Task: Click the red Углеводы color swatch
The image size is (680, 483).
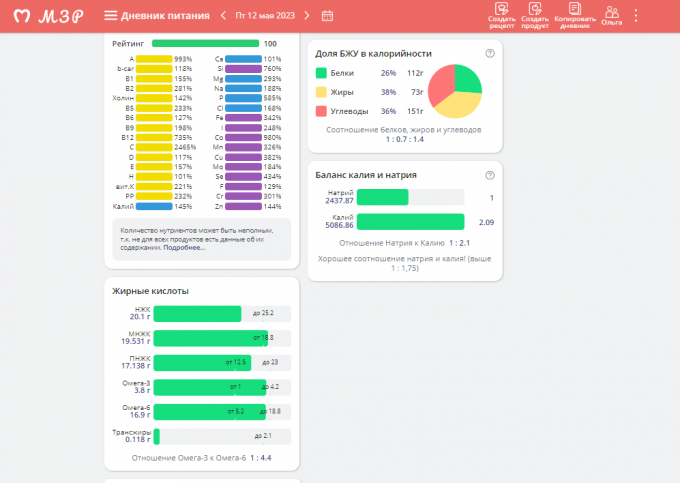Action: (x=321, y=111)
